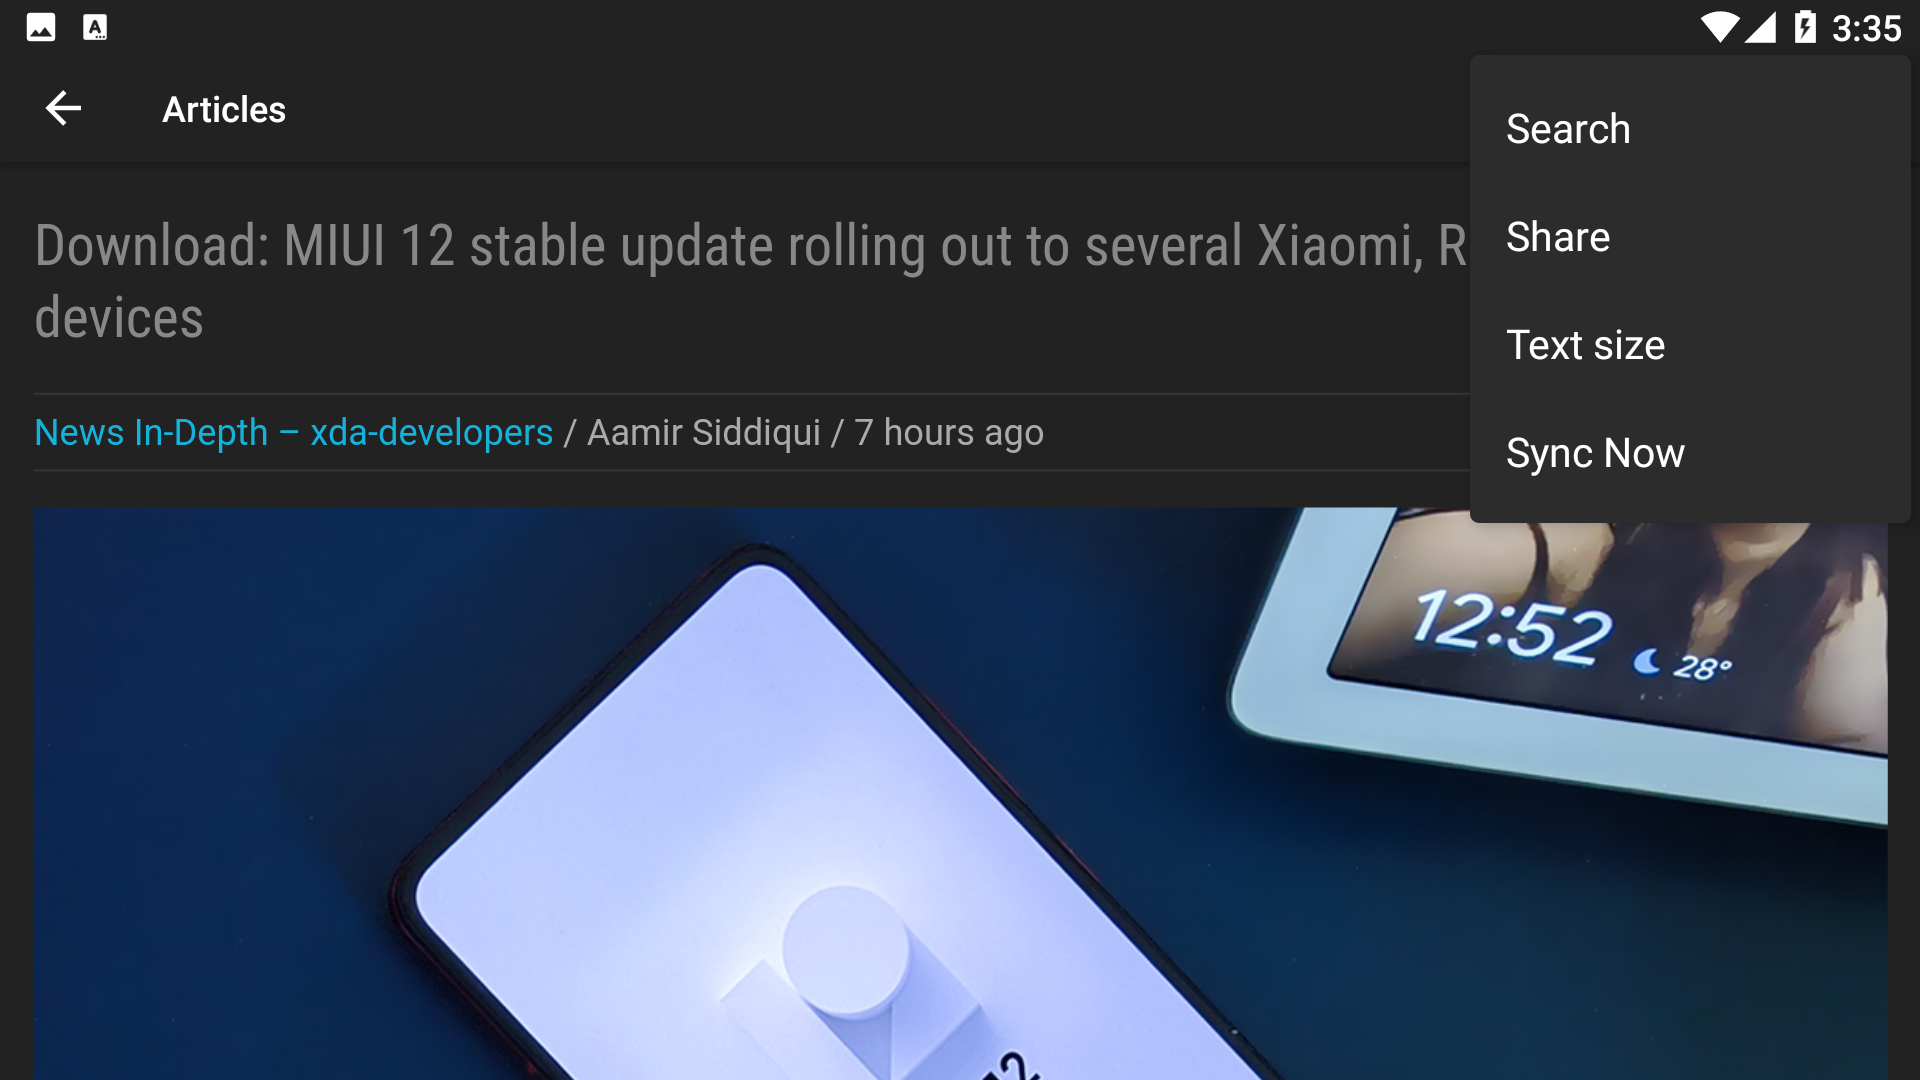Select Search from the overflow menu
1920x1080 pixels.
pos(1690,129)
